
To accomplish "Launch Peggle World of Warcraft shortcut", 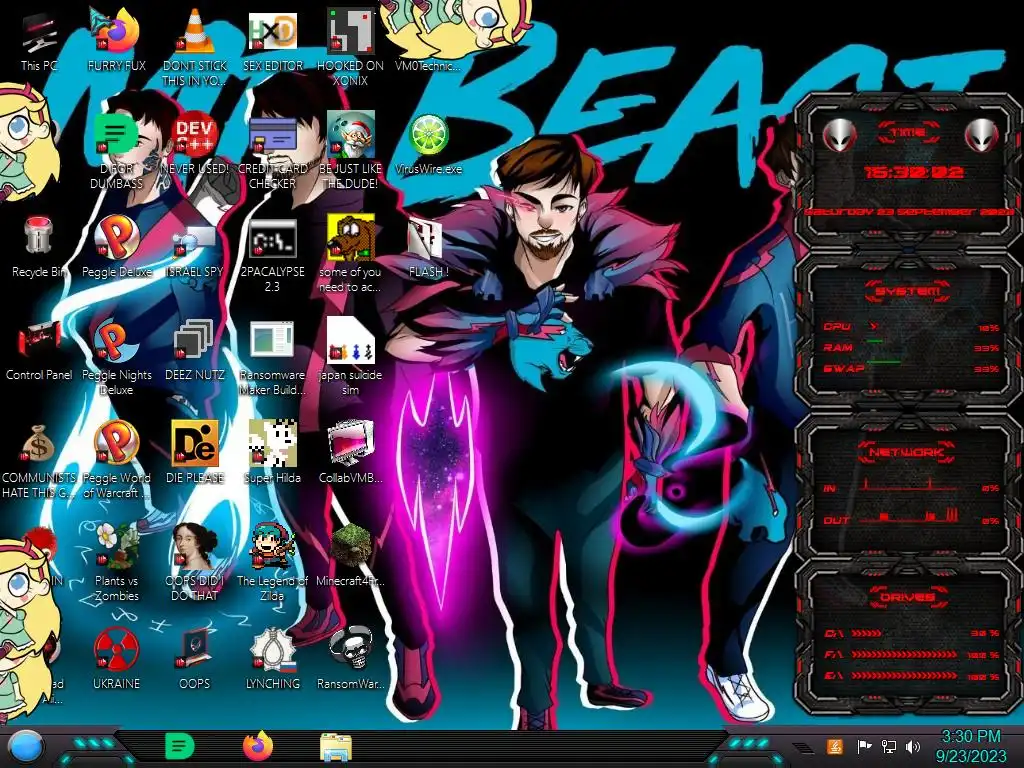I will 116,458.
